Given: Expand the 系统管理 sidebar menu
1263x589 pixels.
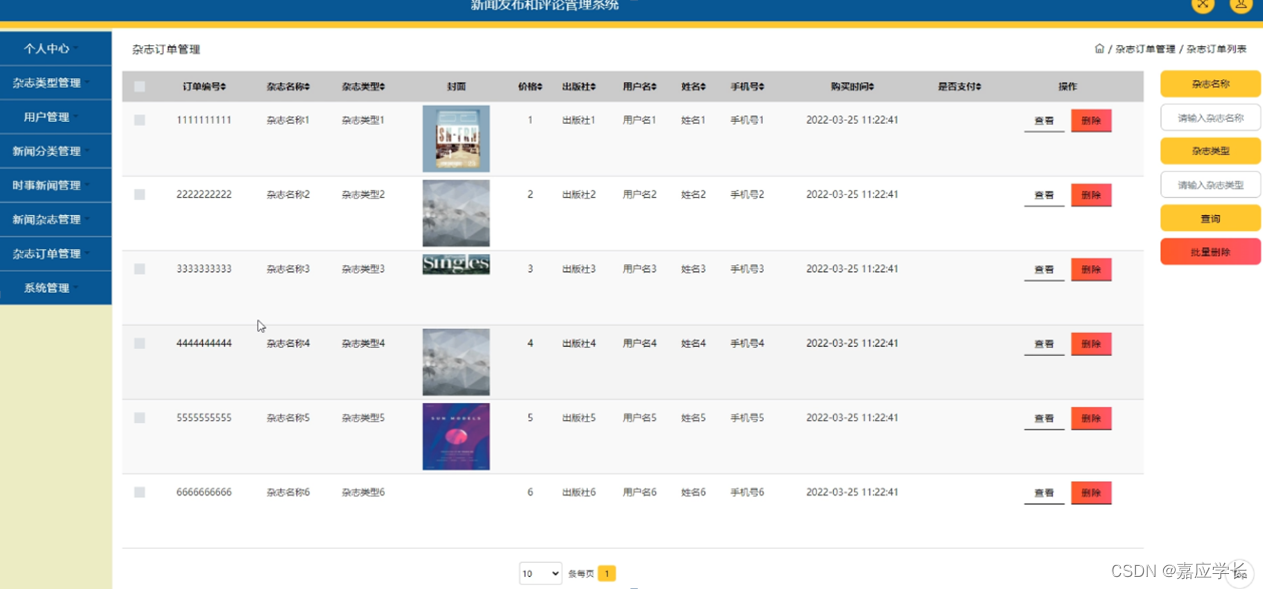Looking at the screenshot, I should (55, 288).
